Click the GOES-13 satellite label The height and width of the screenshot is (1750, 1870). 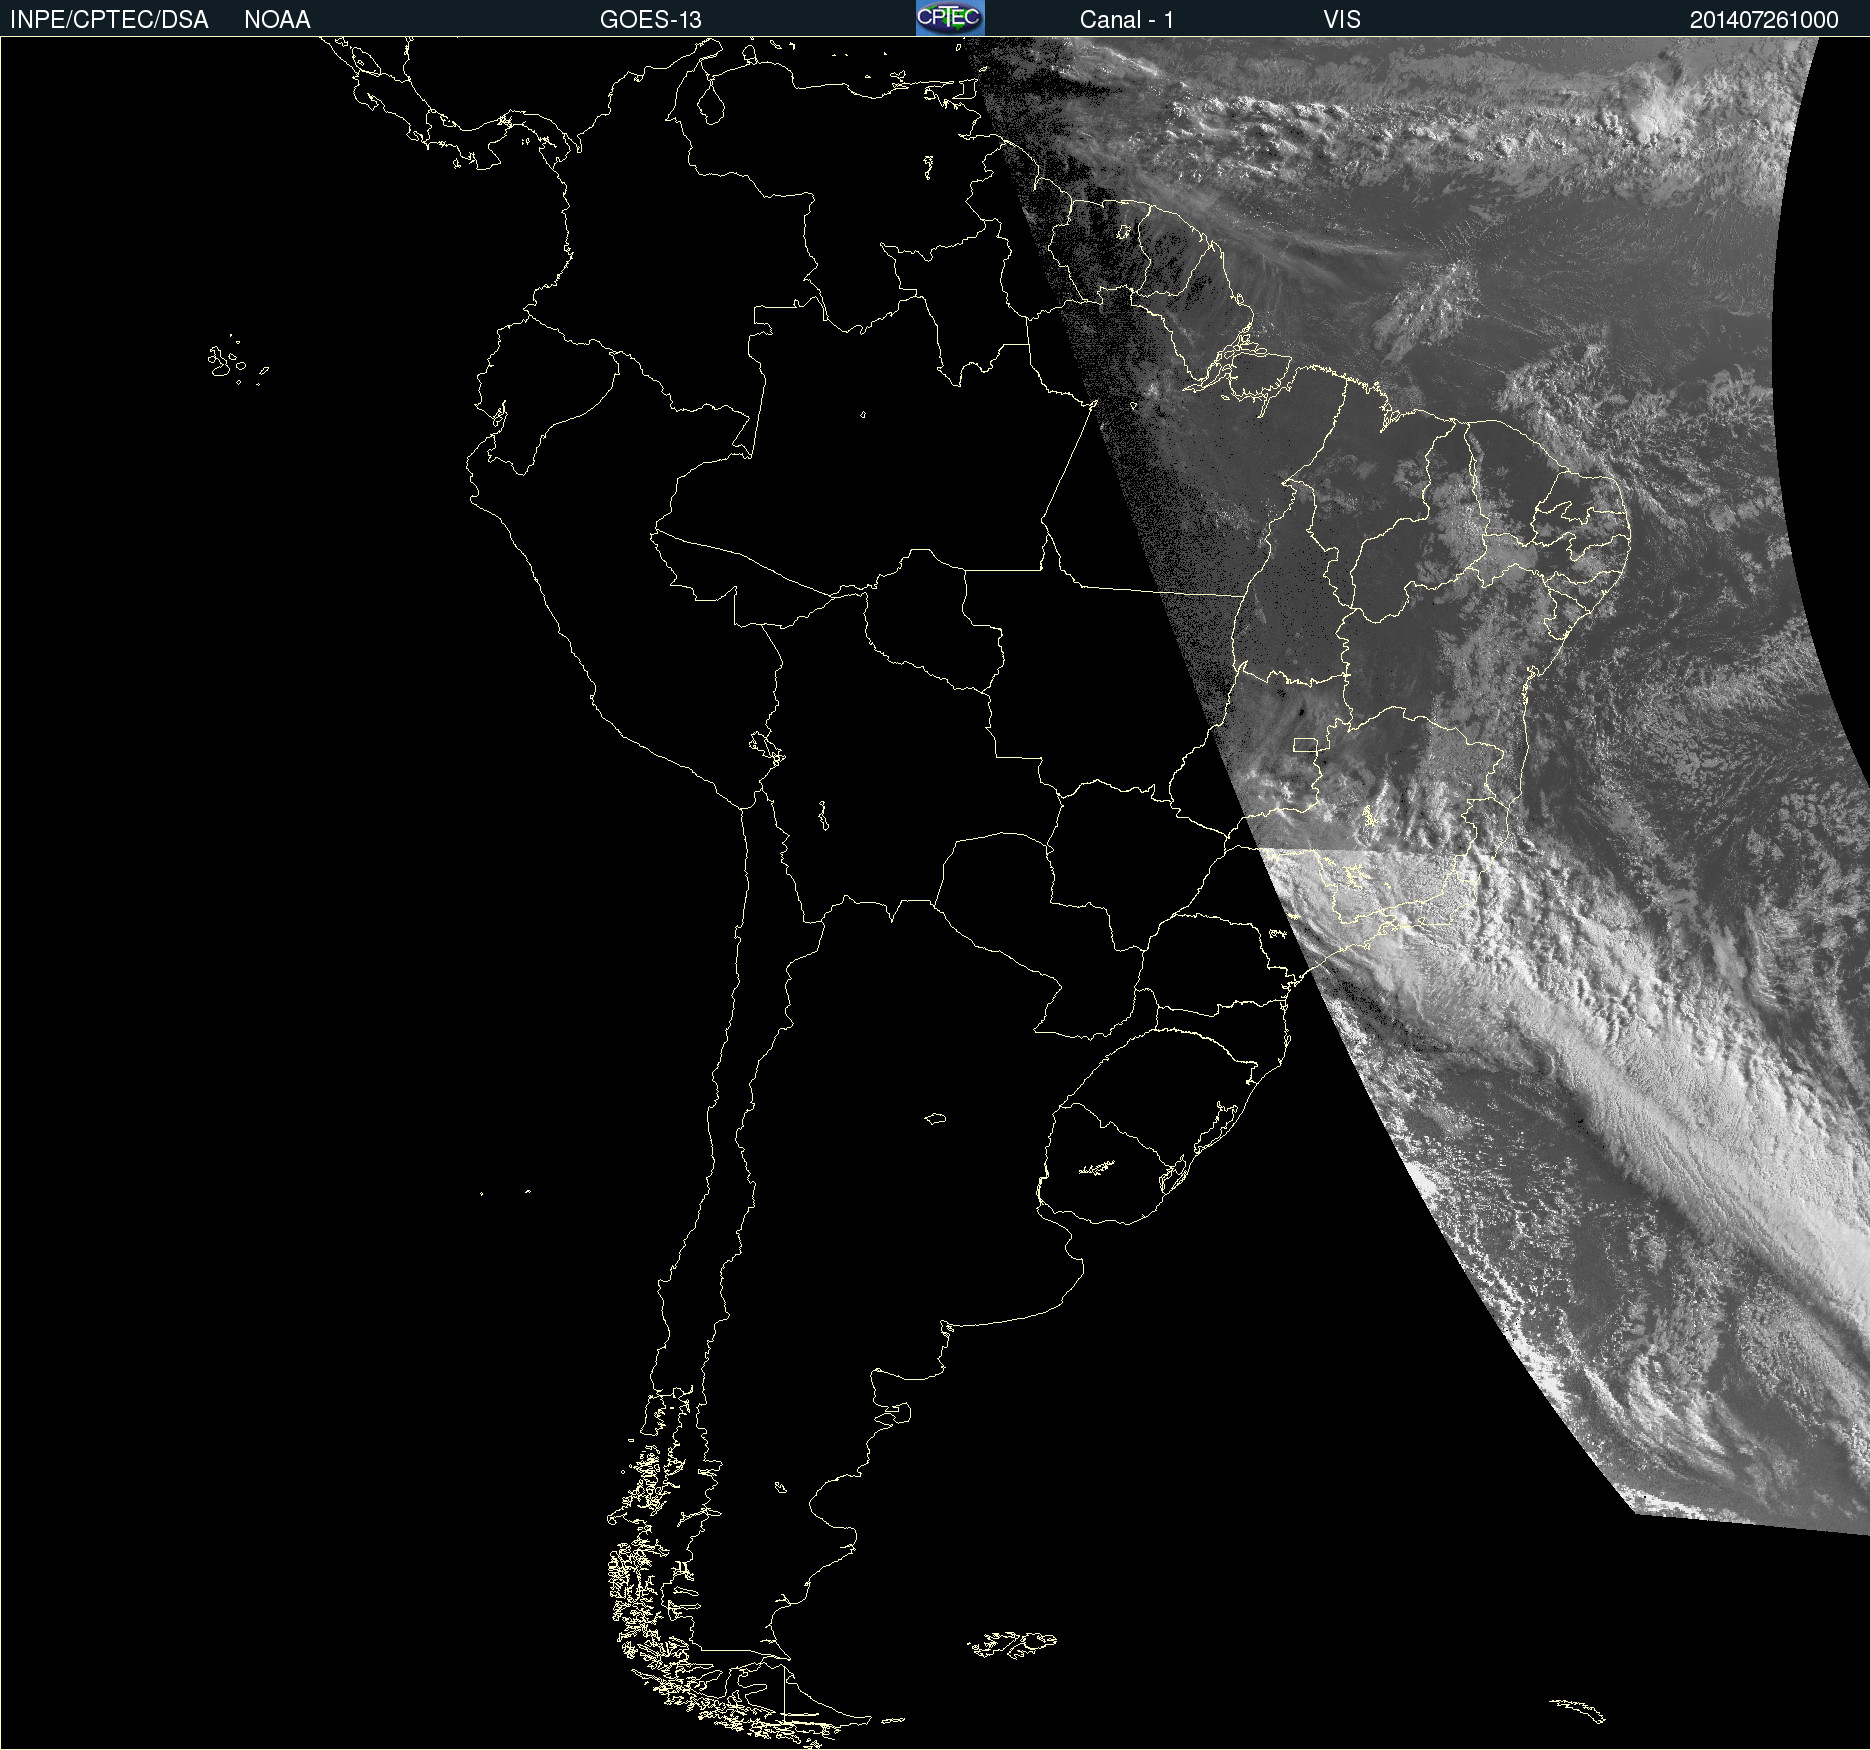[651, 20]
